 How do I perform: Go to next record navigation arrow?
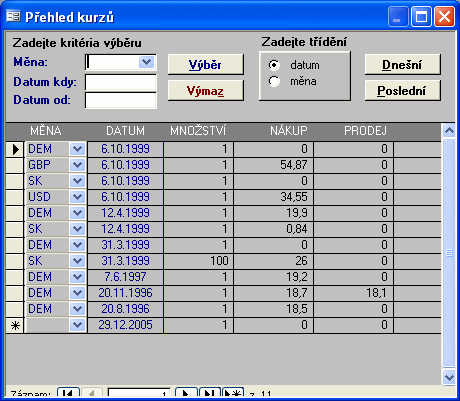(x=186, y=394)
